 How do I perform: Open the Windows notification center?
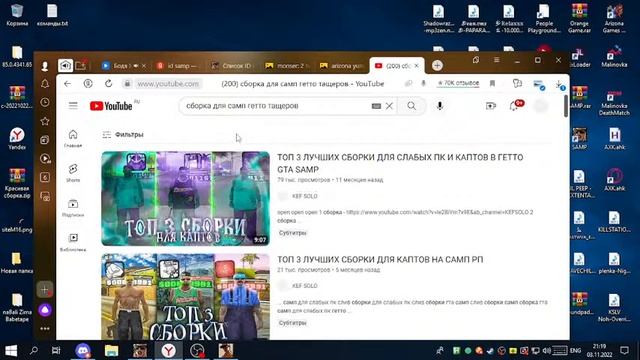tap(624, 351)
